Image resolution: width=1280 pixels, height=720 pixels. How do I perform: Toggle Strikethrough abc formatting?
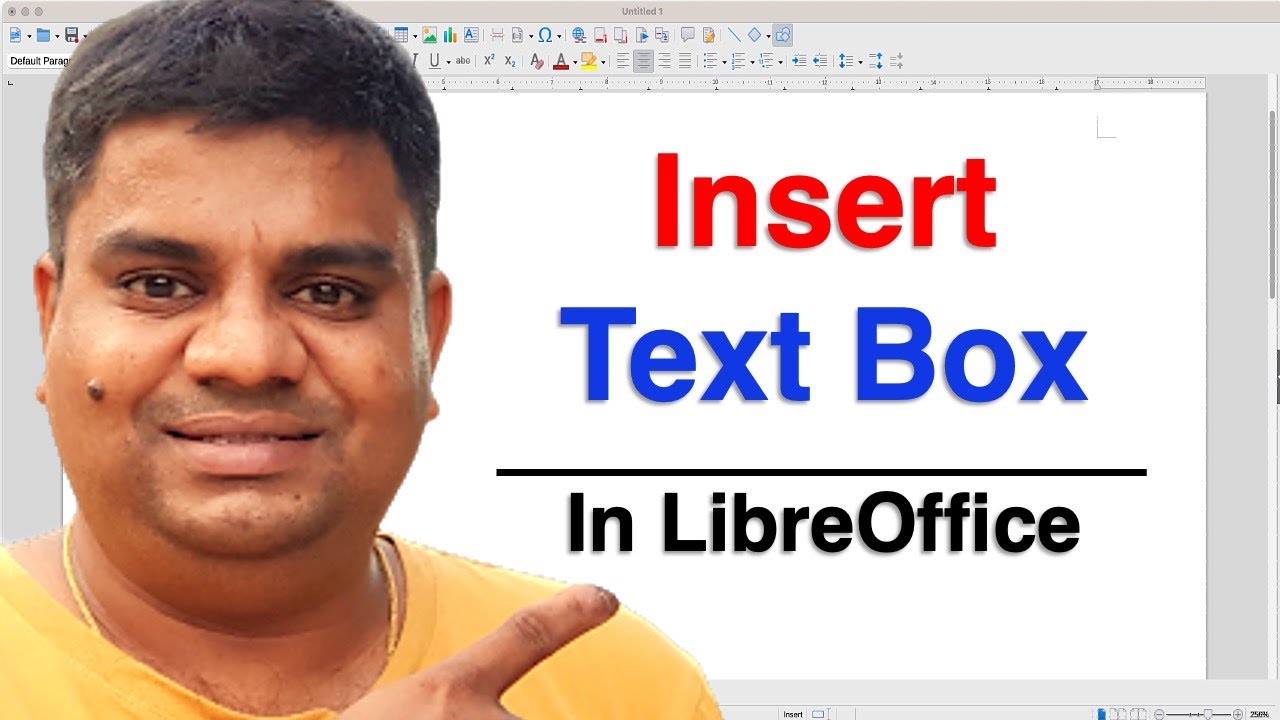(x=463, y=61)
